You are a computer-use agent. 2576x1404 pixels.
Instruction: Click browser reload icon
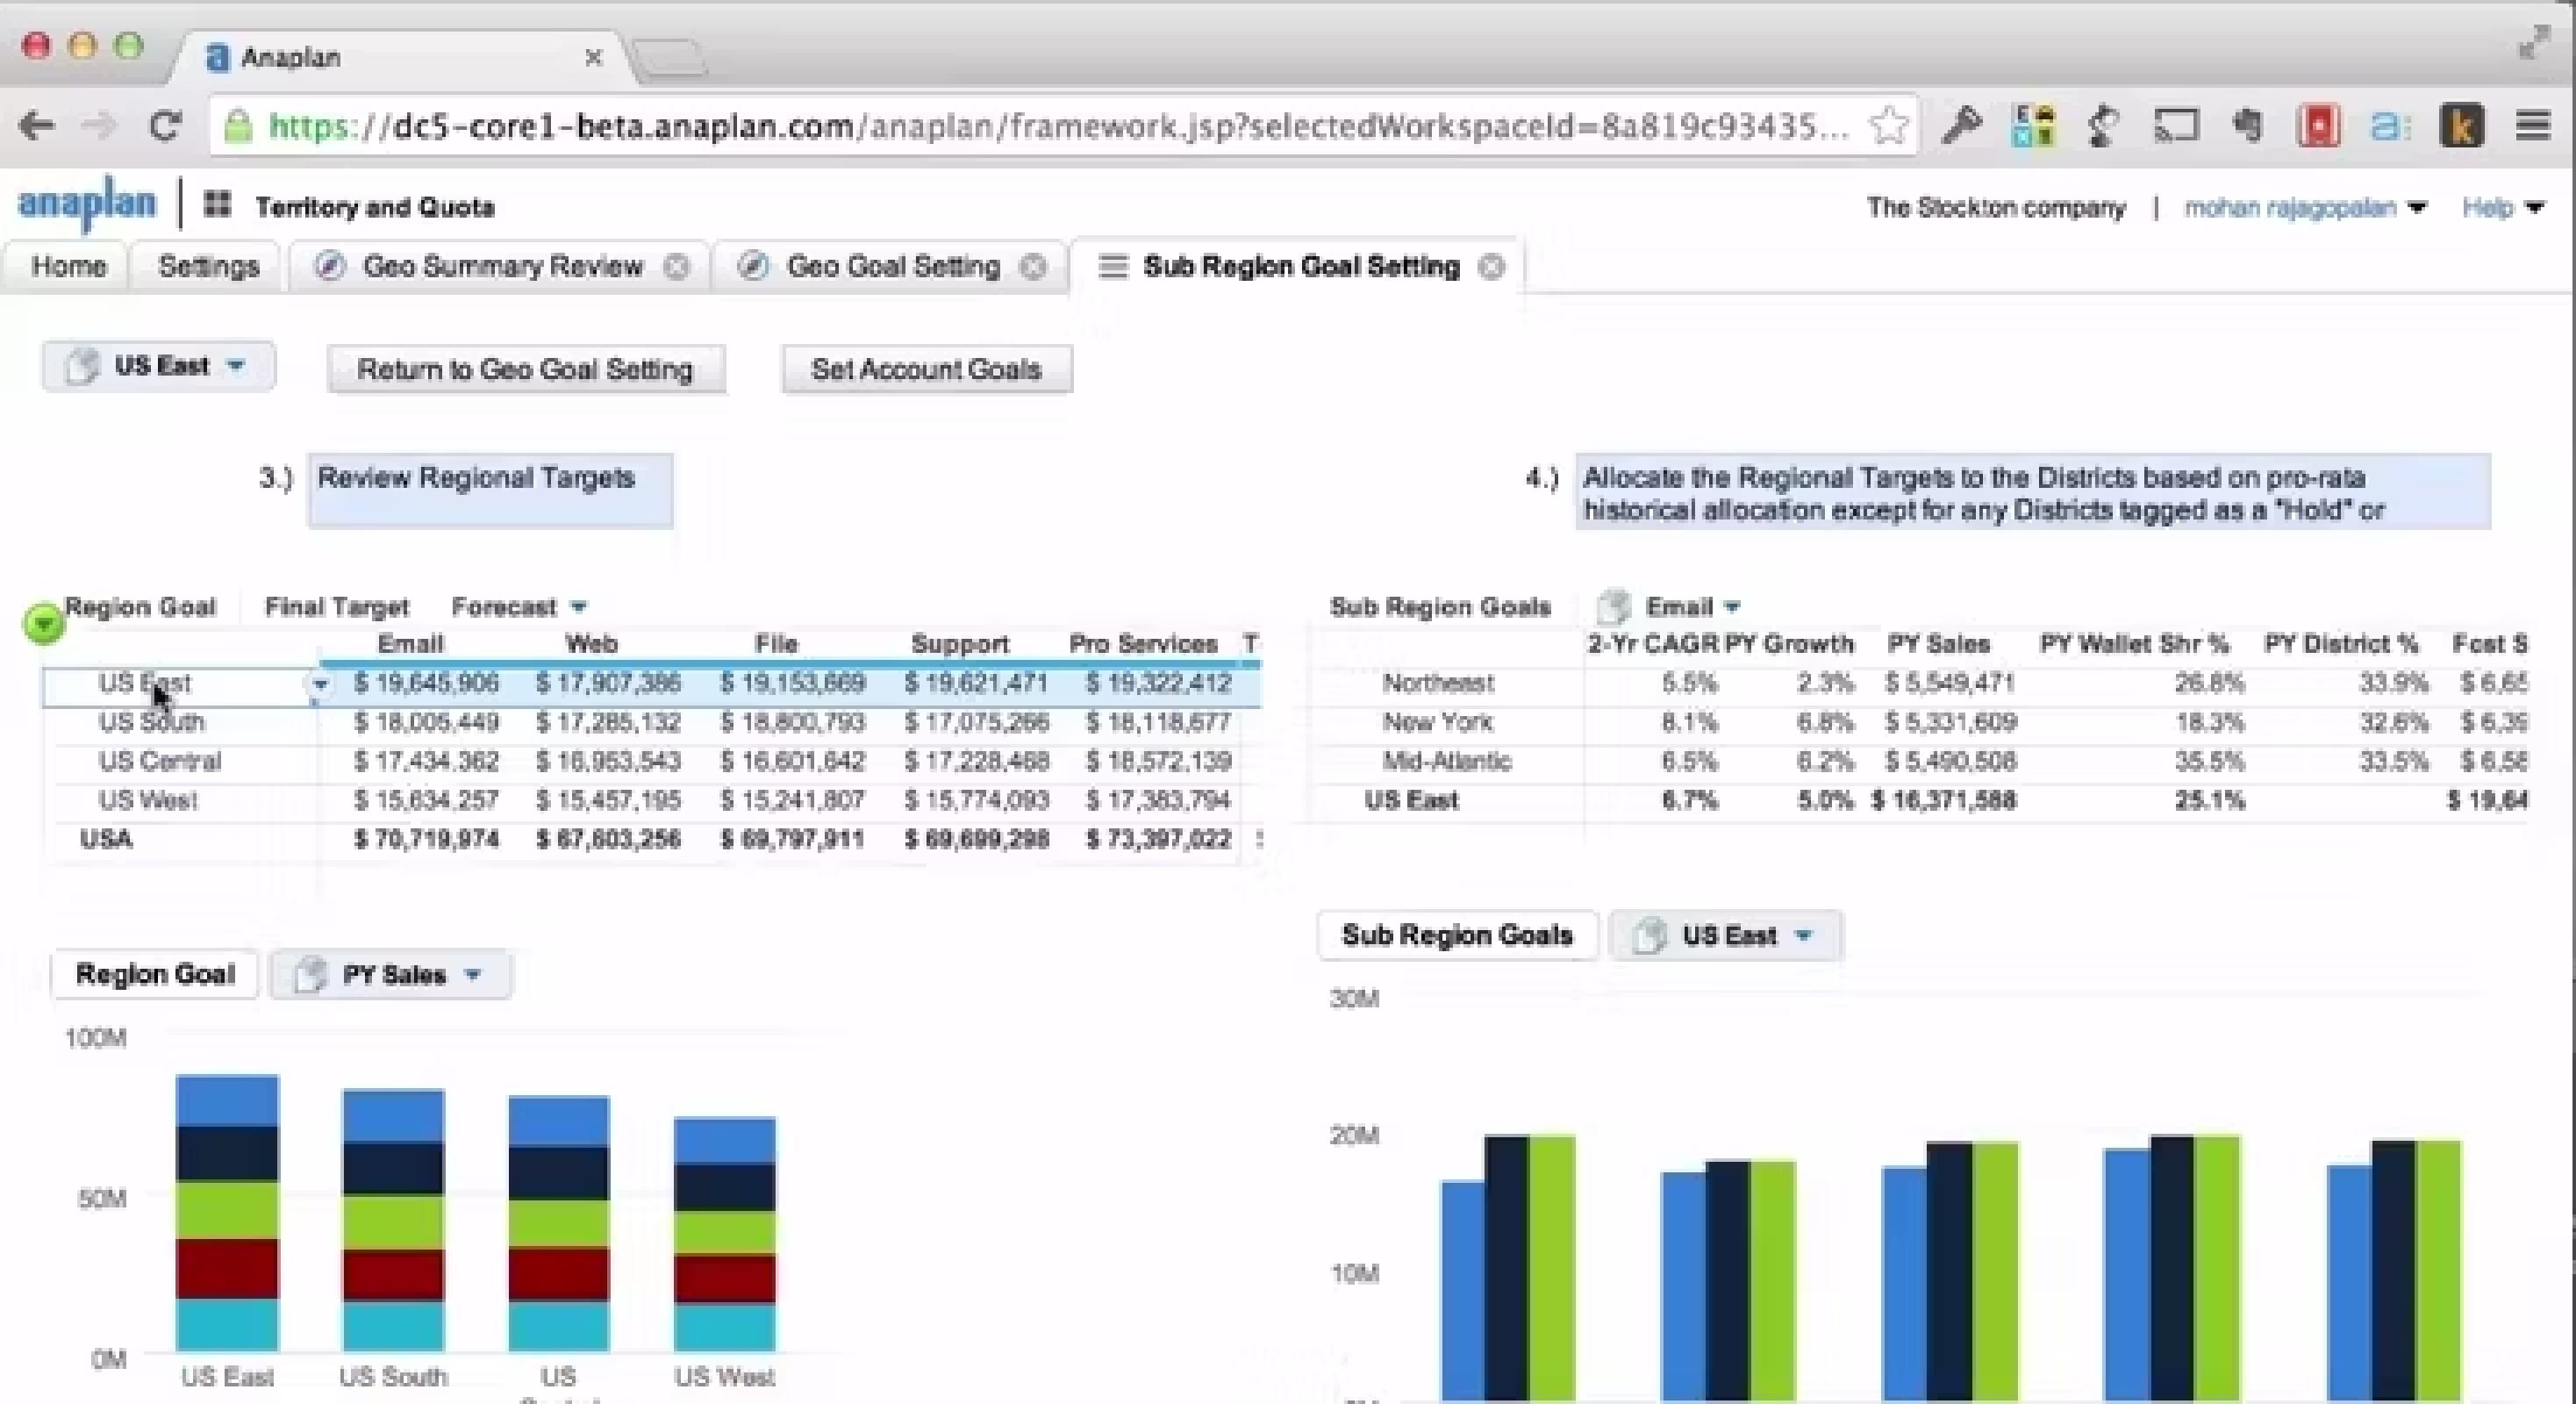pos(165,126)
